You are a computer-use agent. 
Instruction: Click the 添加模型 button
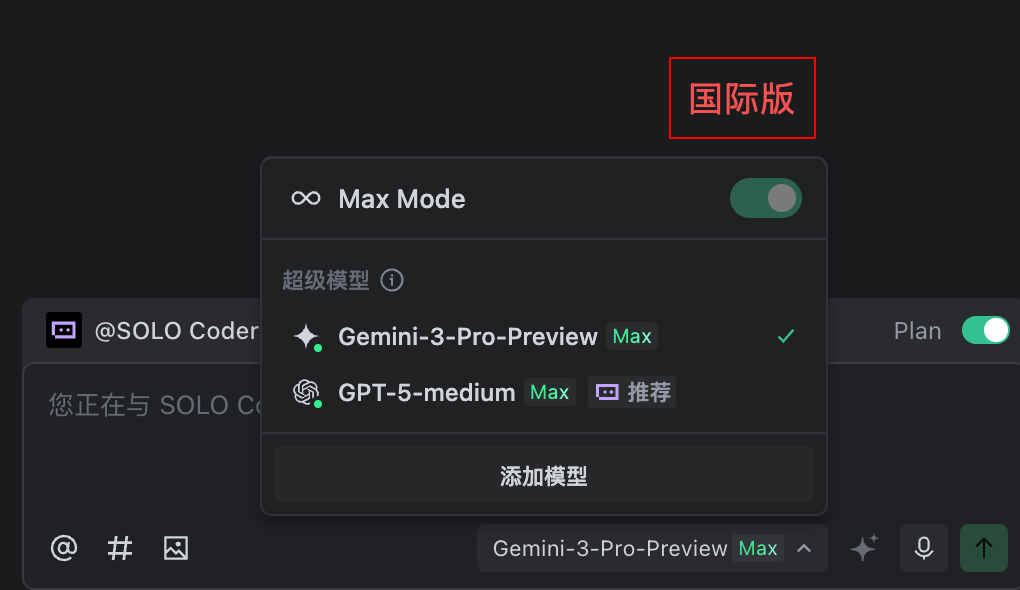coord(544,474)
